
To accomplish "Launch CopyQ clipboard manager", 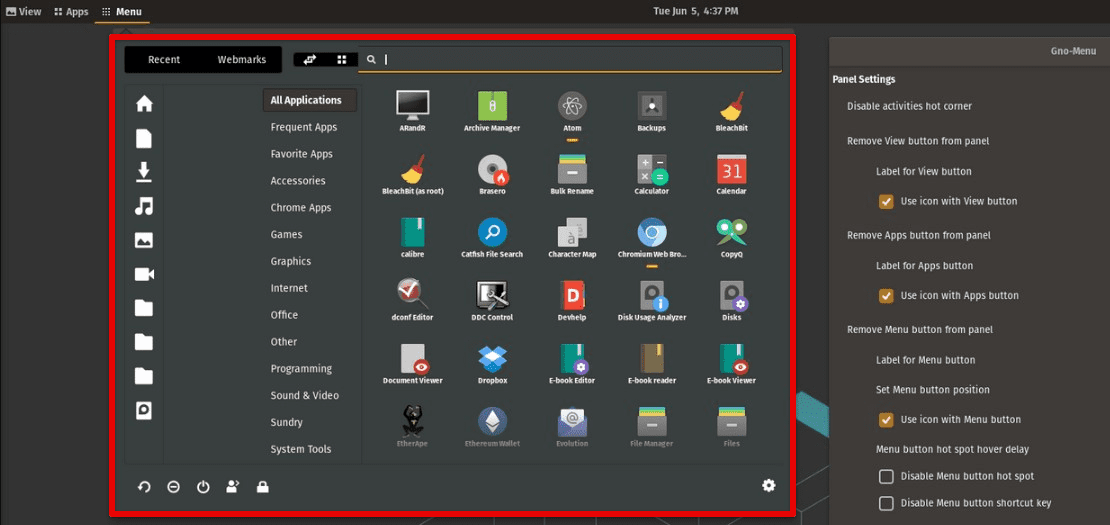I will point(731,238).
